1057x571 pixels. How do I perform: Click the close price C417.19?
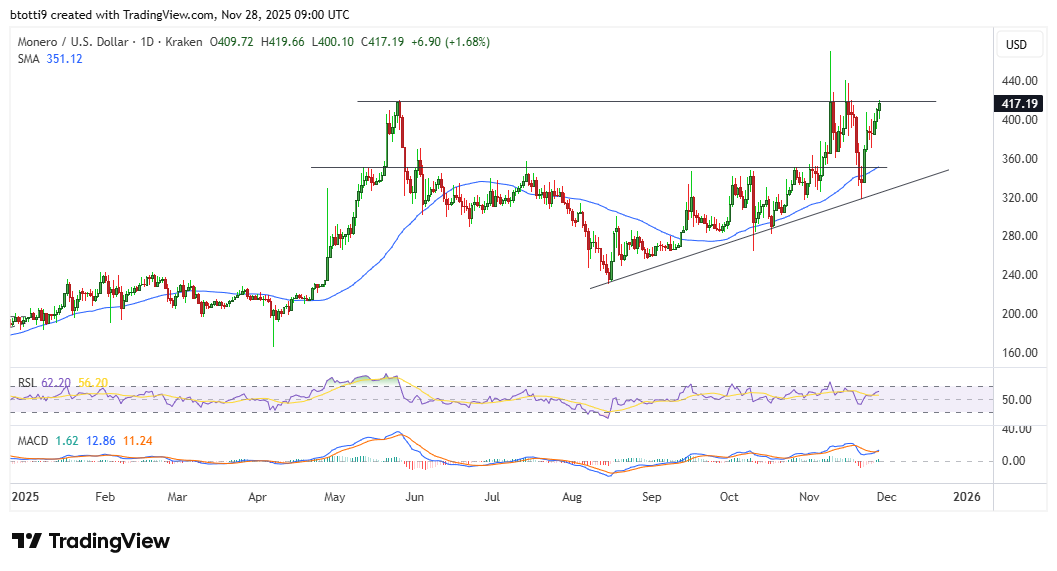point(382,42)
